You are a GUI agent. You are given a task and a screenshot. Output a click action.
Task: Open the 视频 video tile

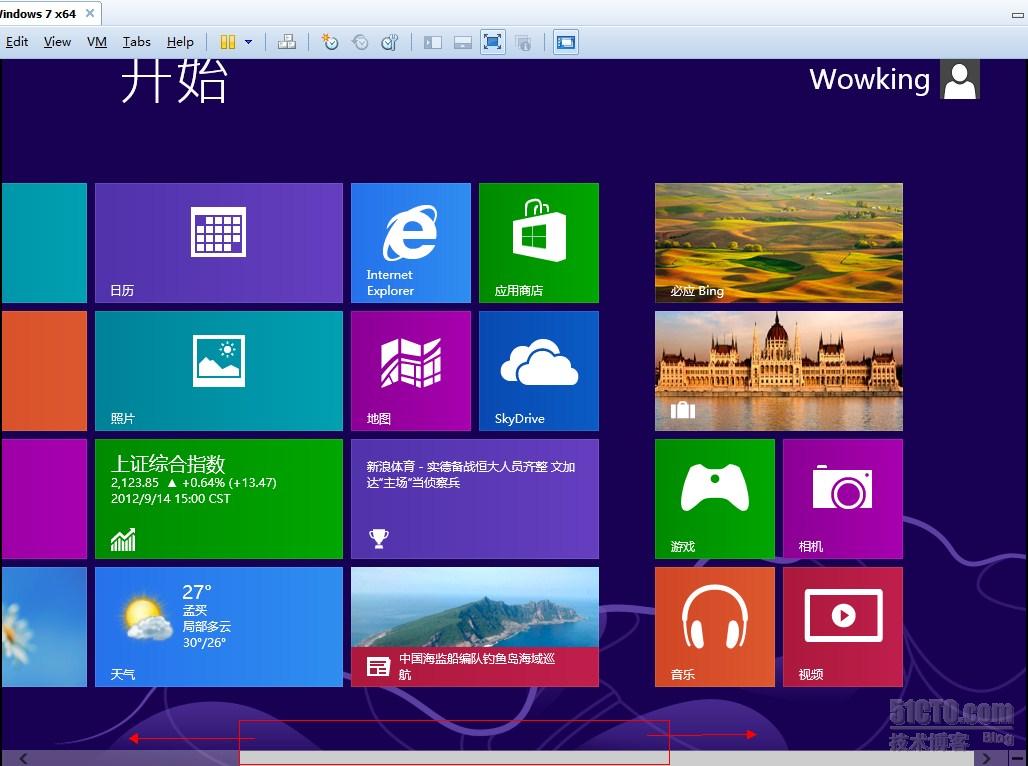coord(843,627)
